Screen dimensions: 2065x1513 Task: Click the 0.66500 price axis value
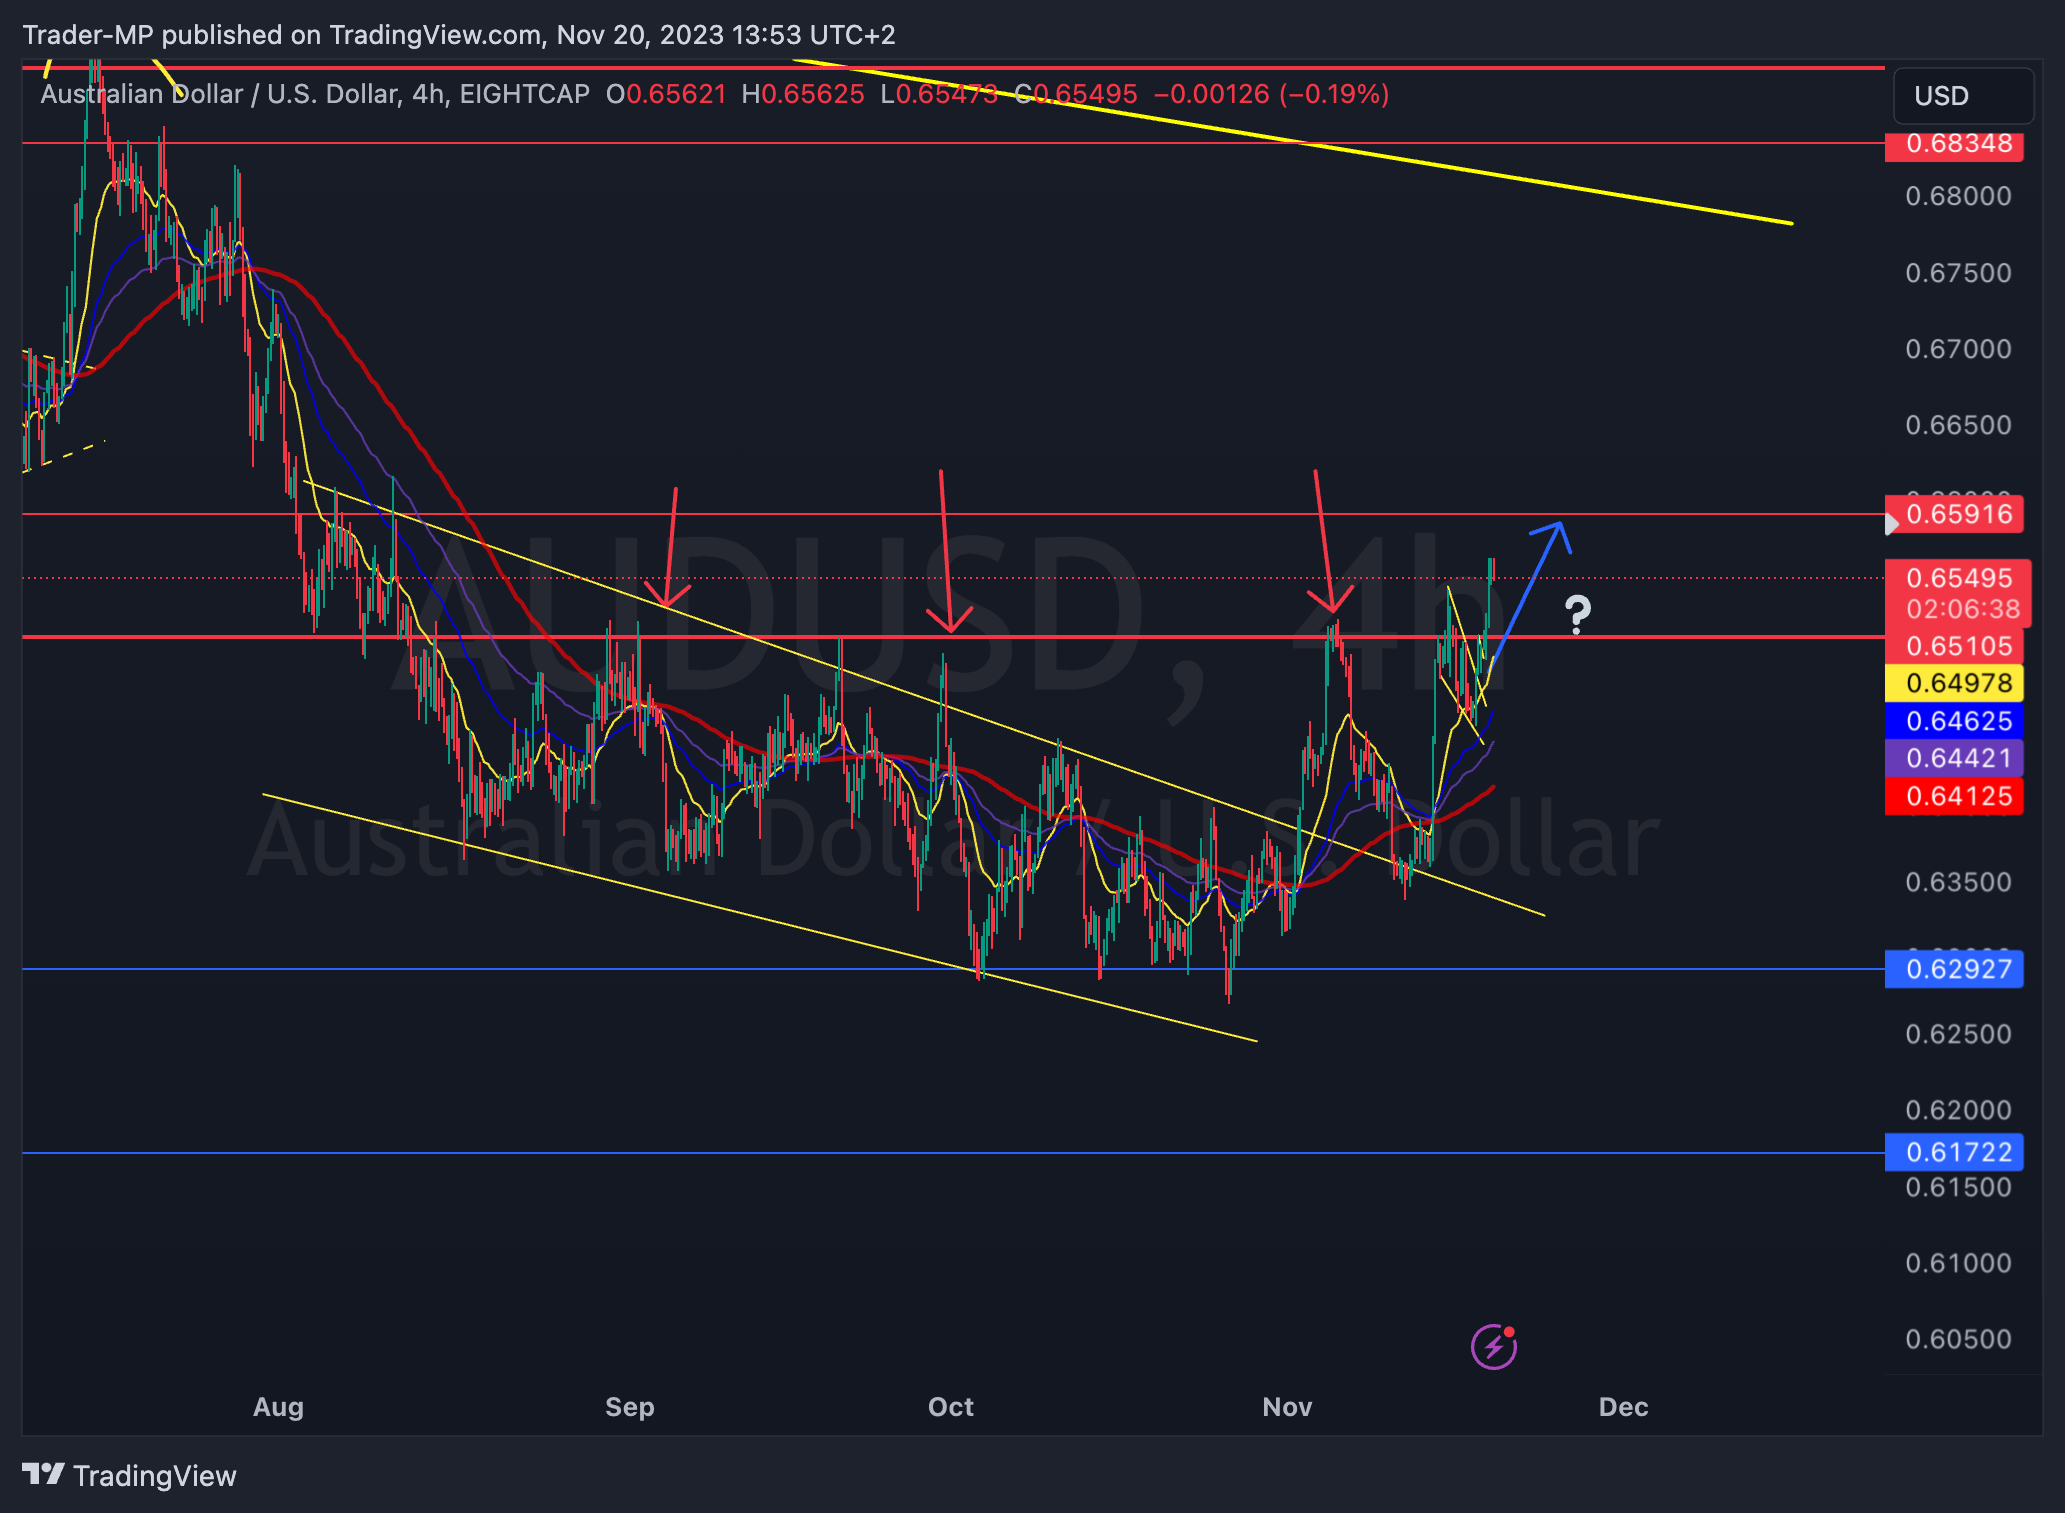[1958, 425]
